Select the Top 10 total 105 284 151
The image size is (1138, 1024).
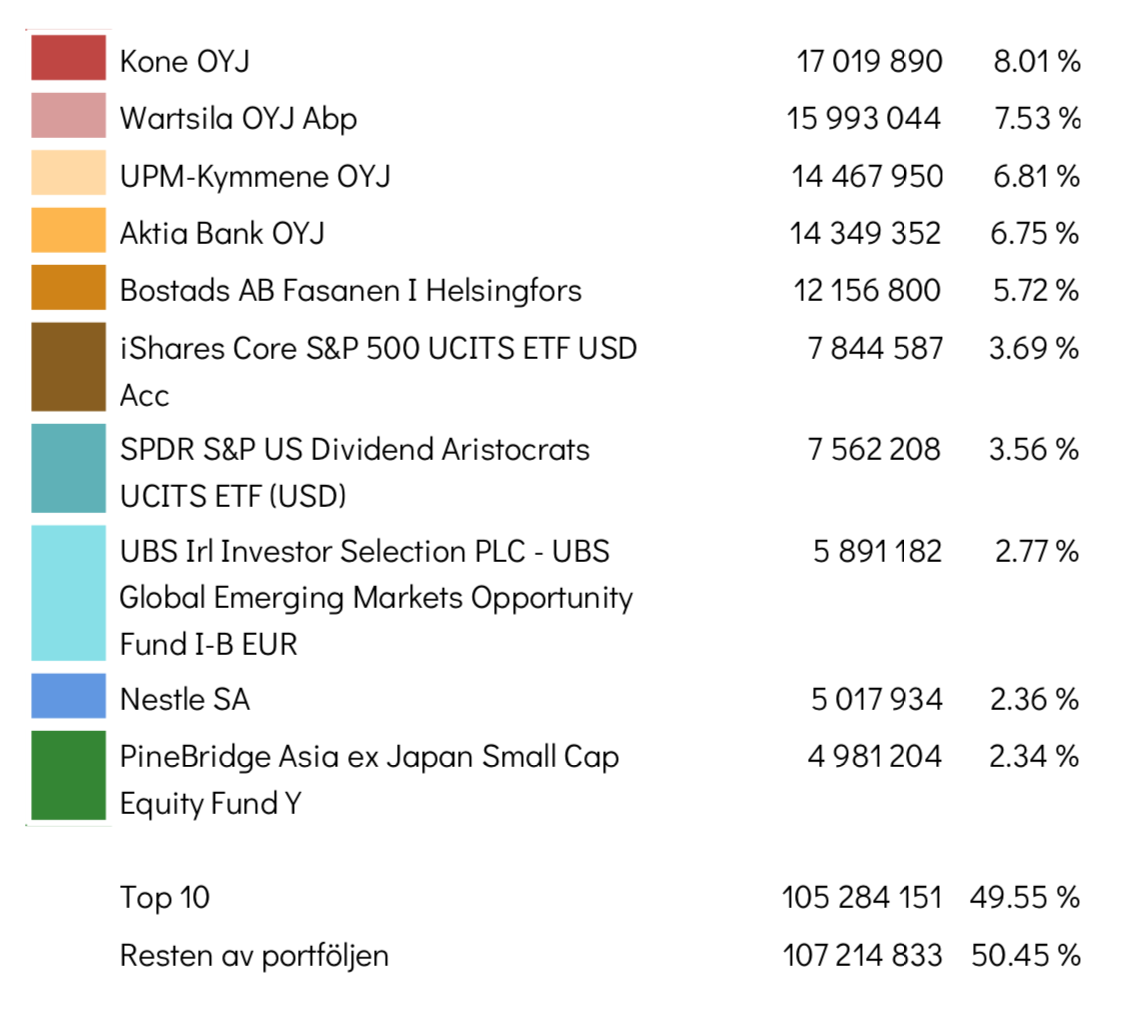tap(862, 898)
